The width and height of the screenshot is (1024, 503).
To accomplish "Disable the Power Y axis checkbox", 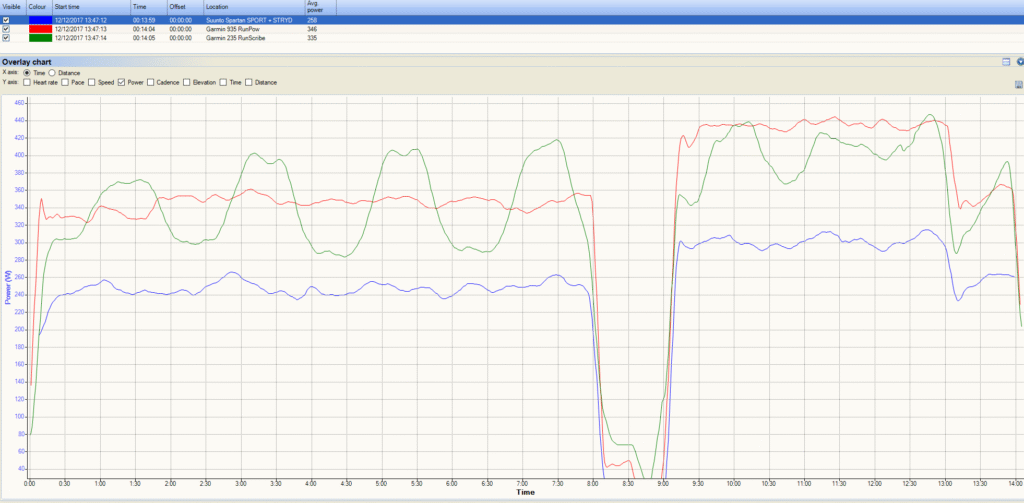I will pyautogui.click(x=121, y=83).
